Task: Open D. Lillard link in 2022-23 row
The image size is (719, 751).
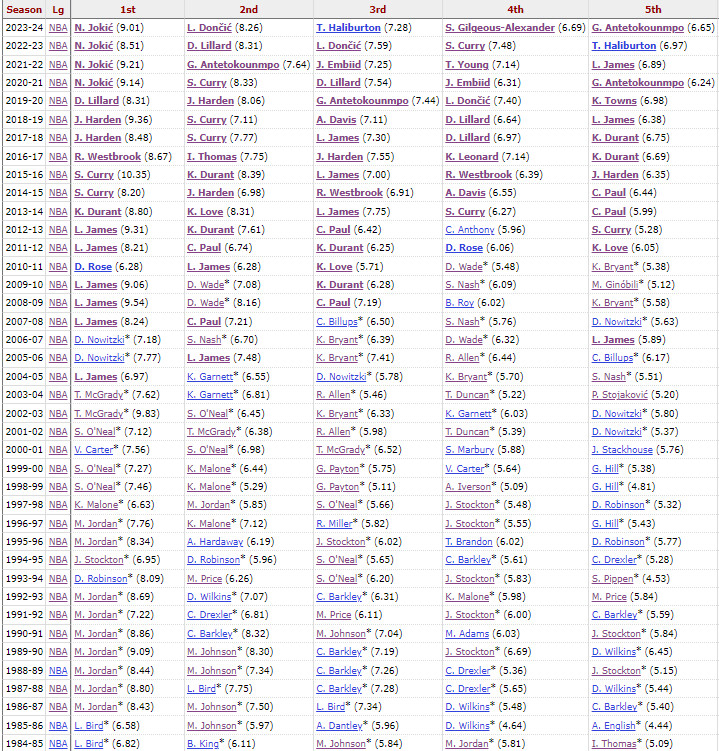Action: [209, 46]
